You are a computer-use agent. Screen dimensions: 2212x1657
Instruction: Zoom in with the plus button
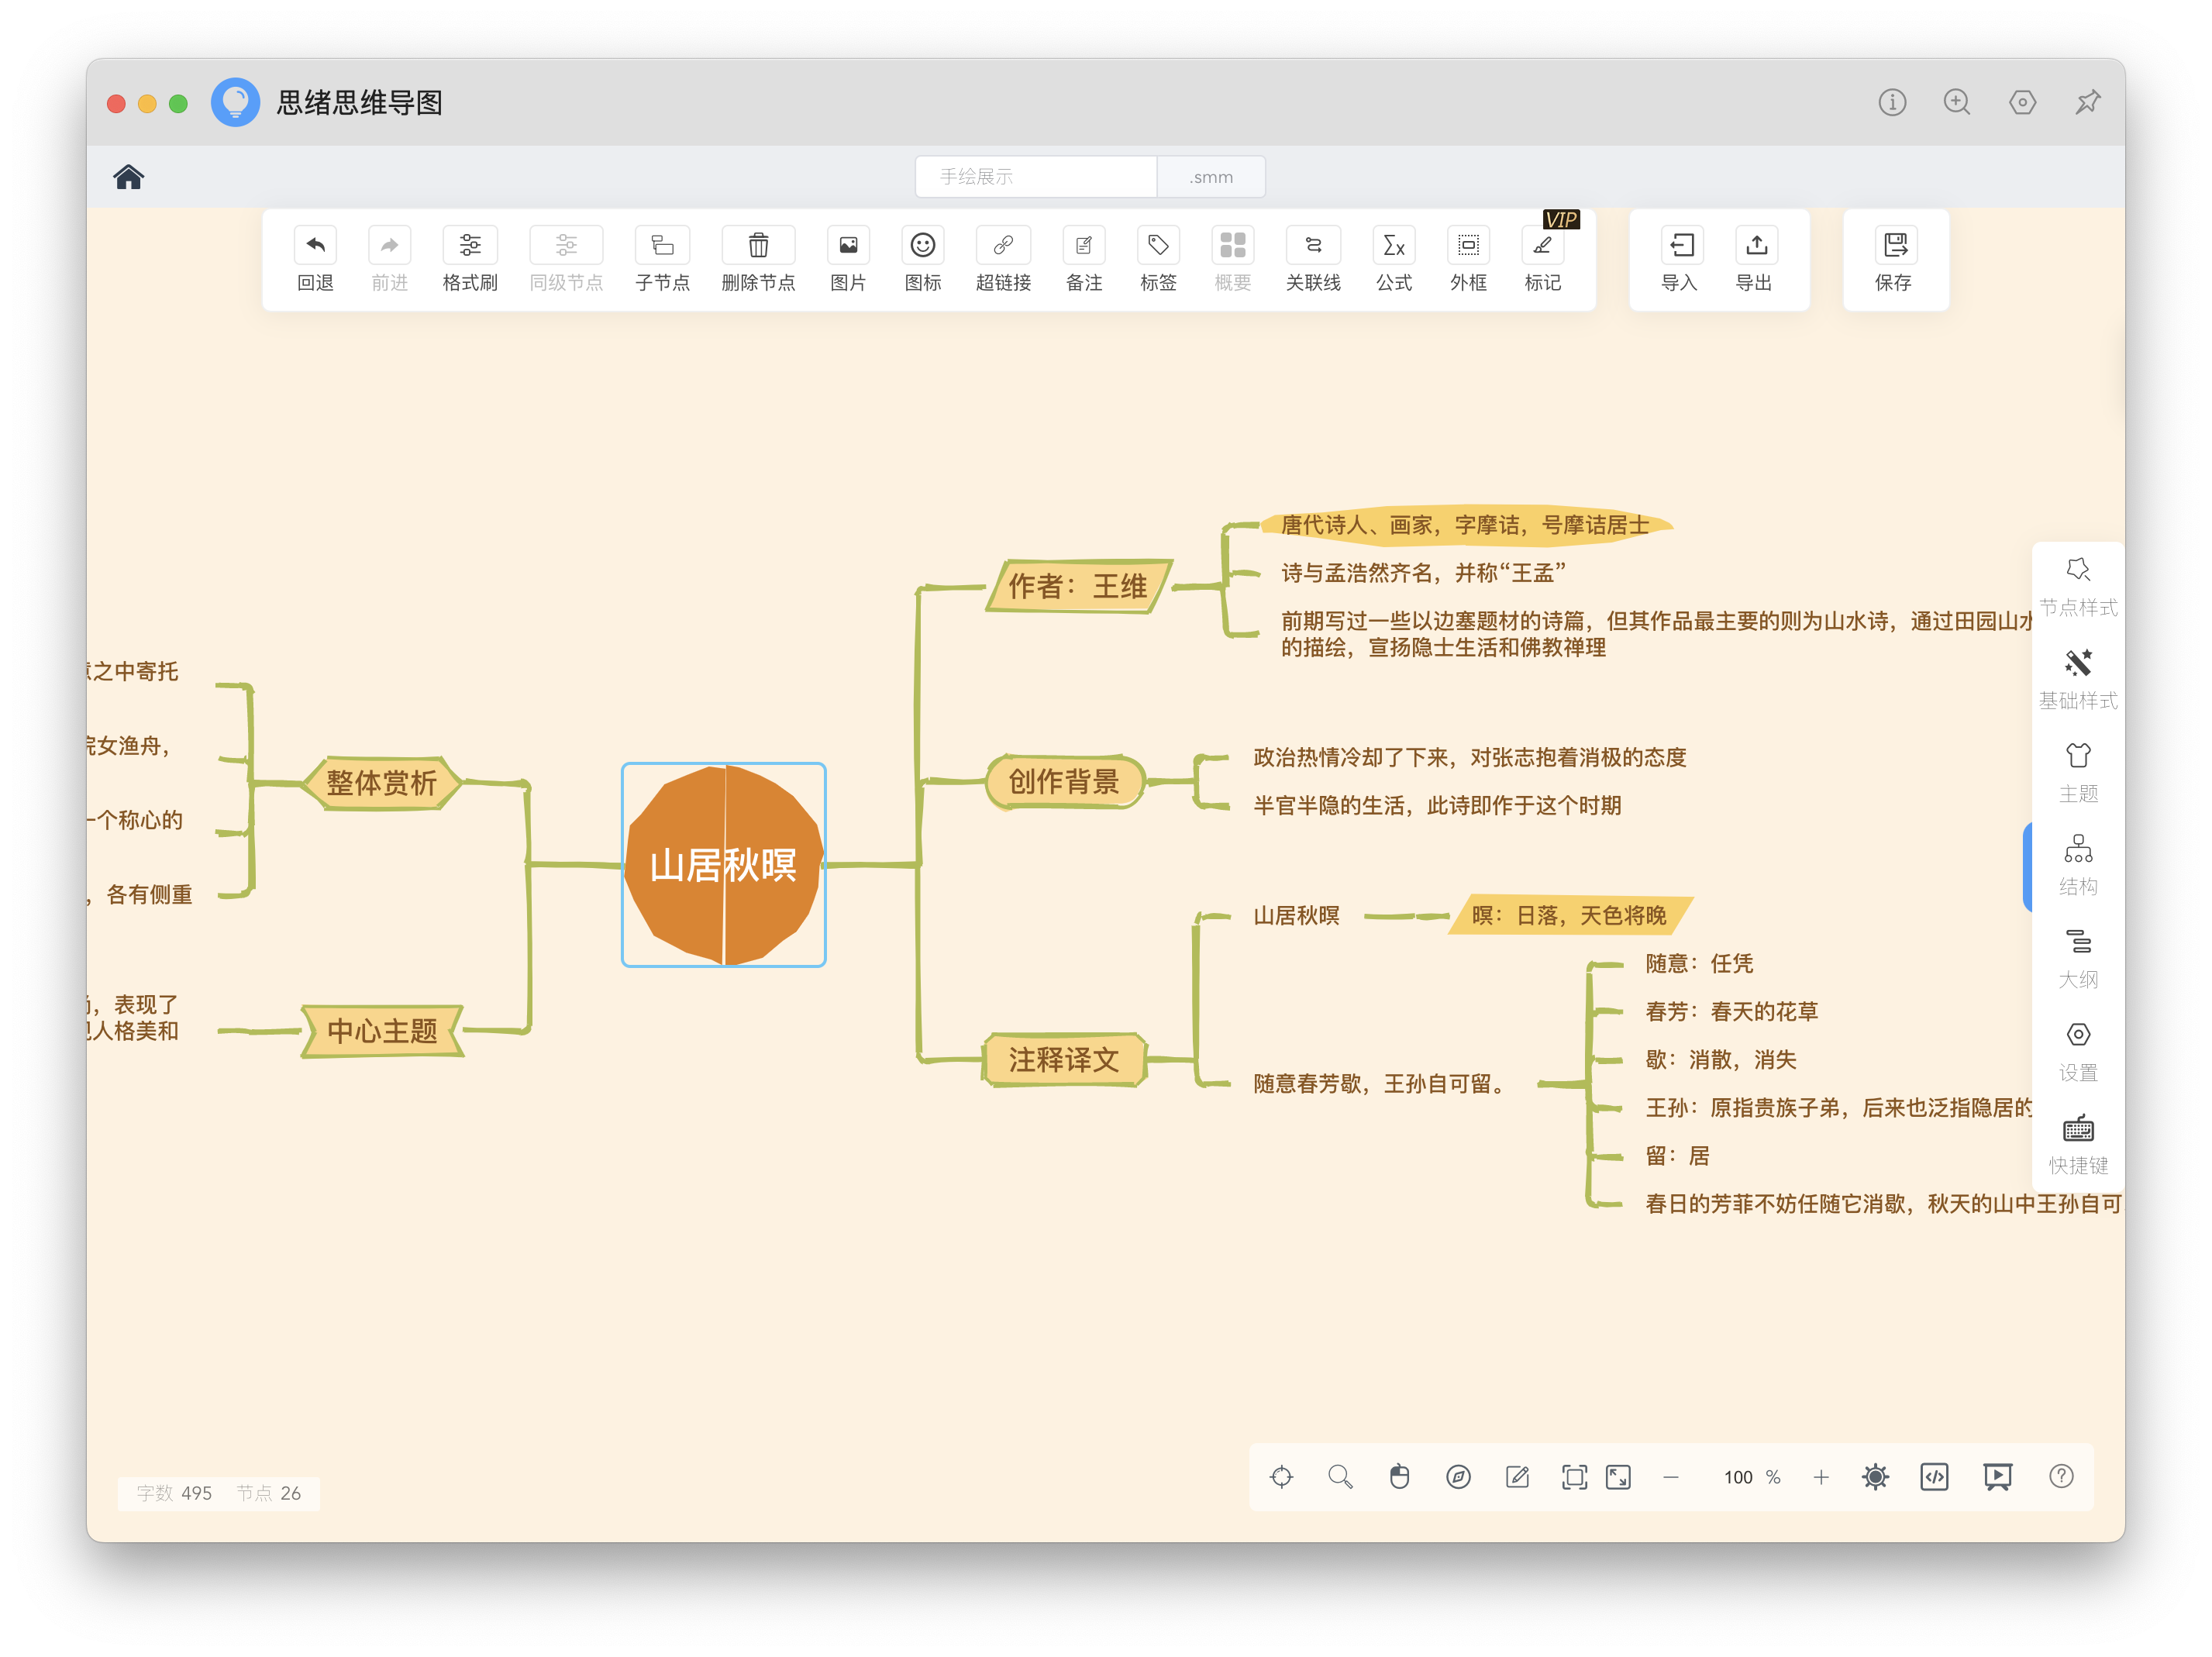[x=1821, y=1477]
